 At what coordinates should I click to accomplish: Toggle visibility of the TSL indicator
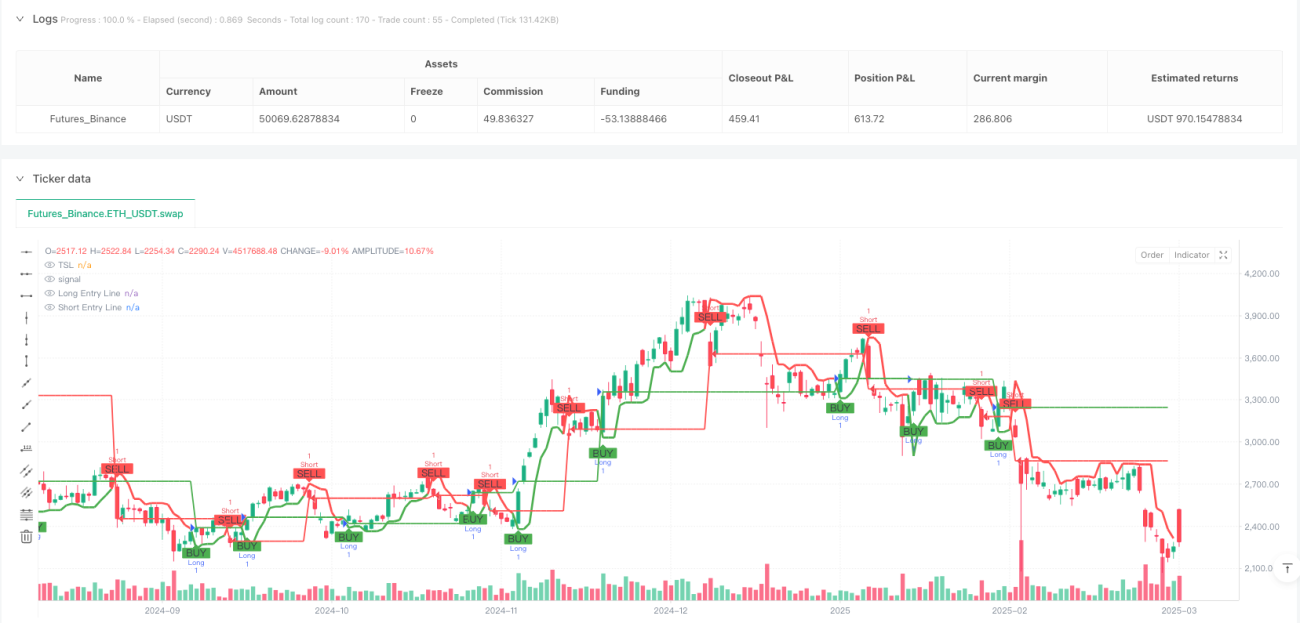coord(50,265)
